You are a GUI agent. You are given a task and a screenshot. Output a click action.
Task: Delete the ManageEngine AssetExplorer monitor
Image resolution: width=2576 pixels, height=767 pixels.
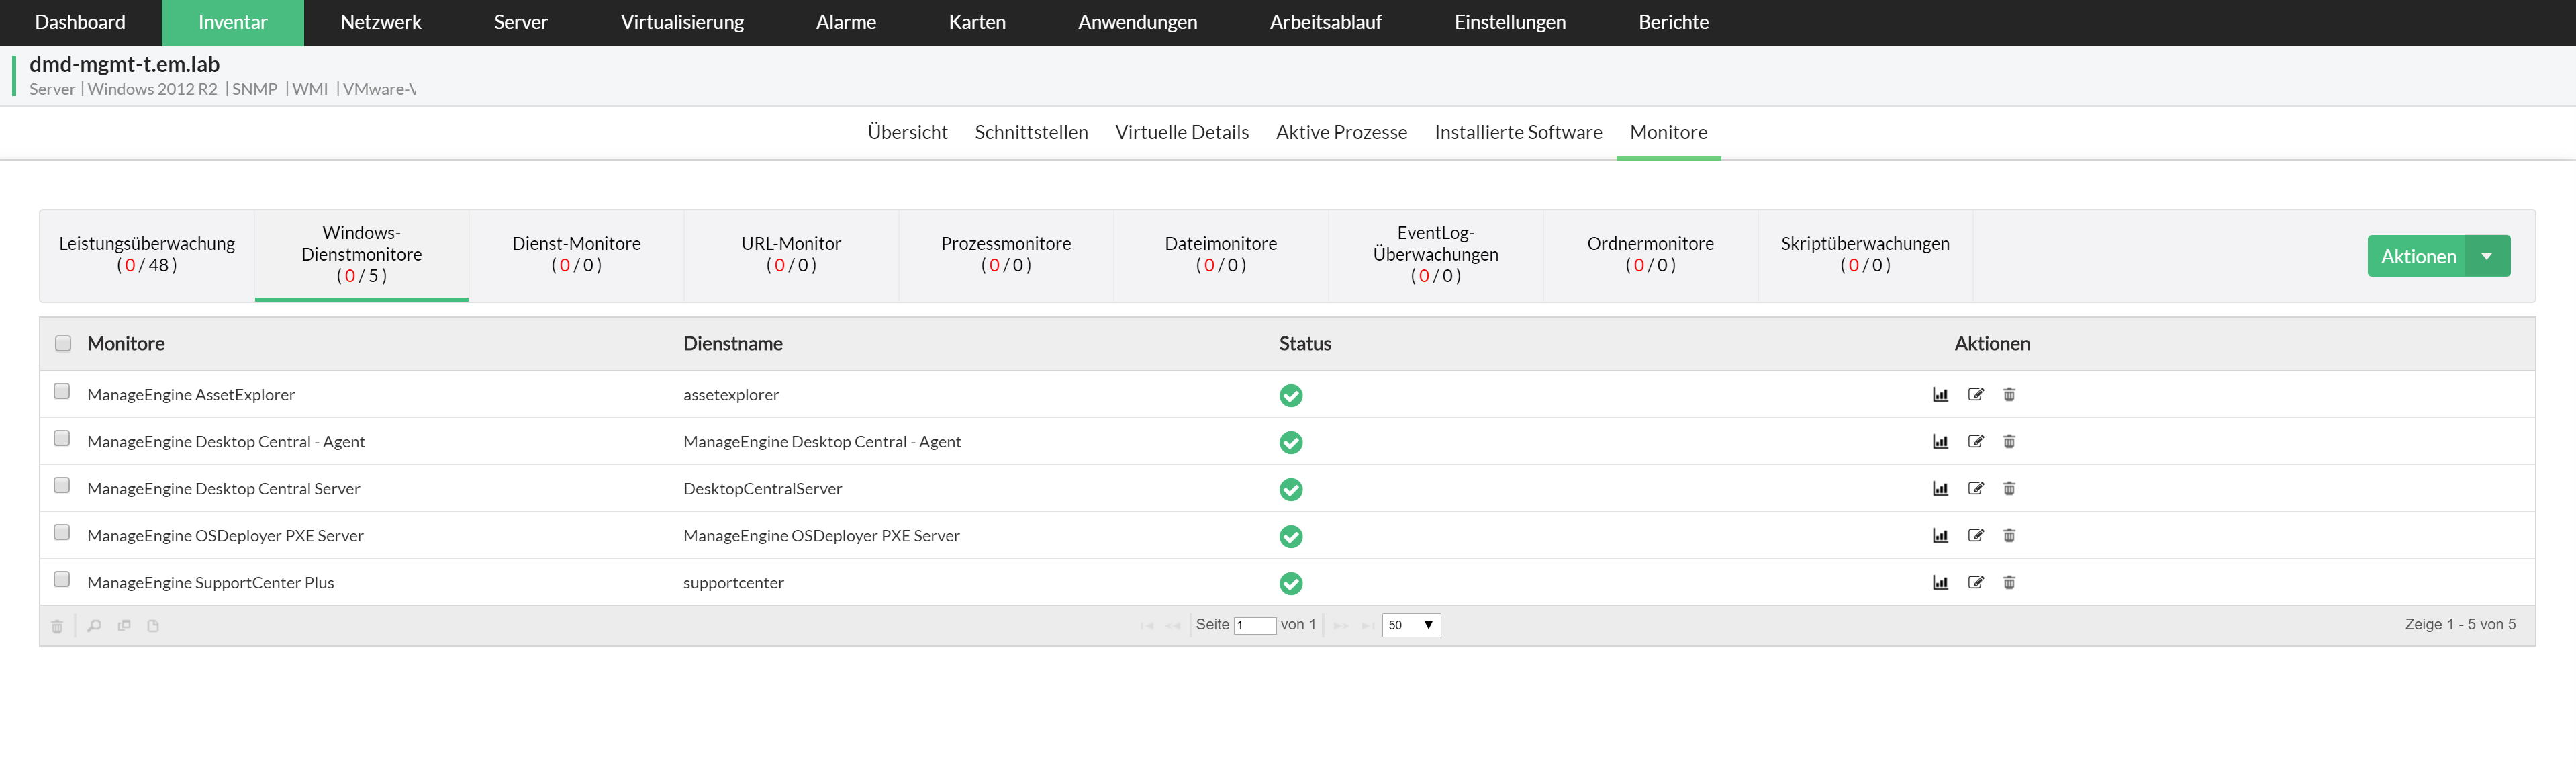(2009, 394)
